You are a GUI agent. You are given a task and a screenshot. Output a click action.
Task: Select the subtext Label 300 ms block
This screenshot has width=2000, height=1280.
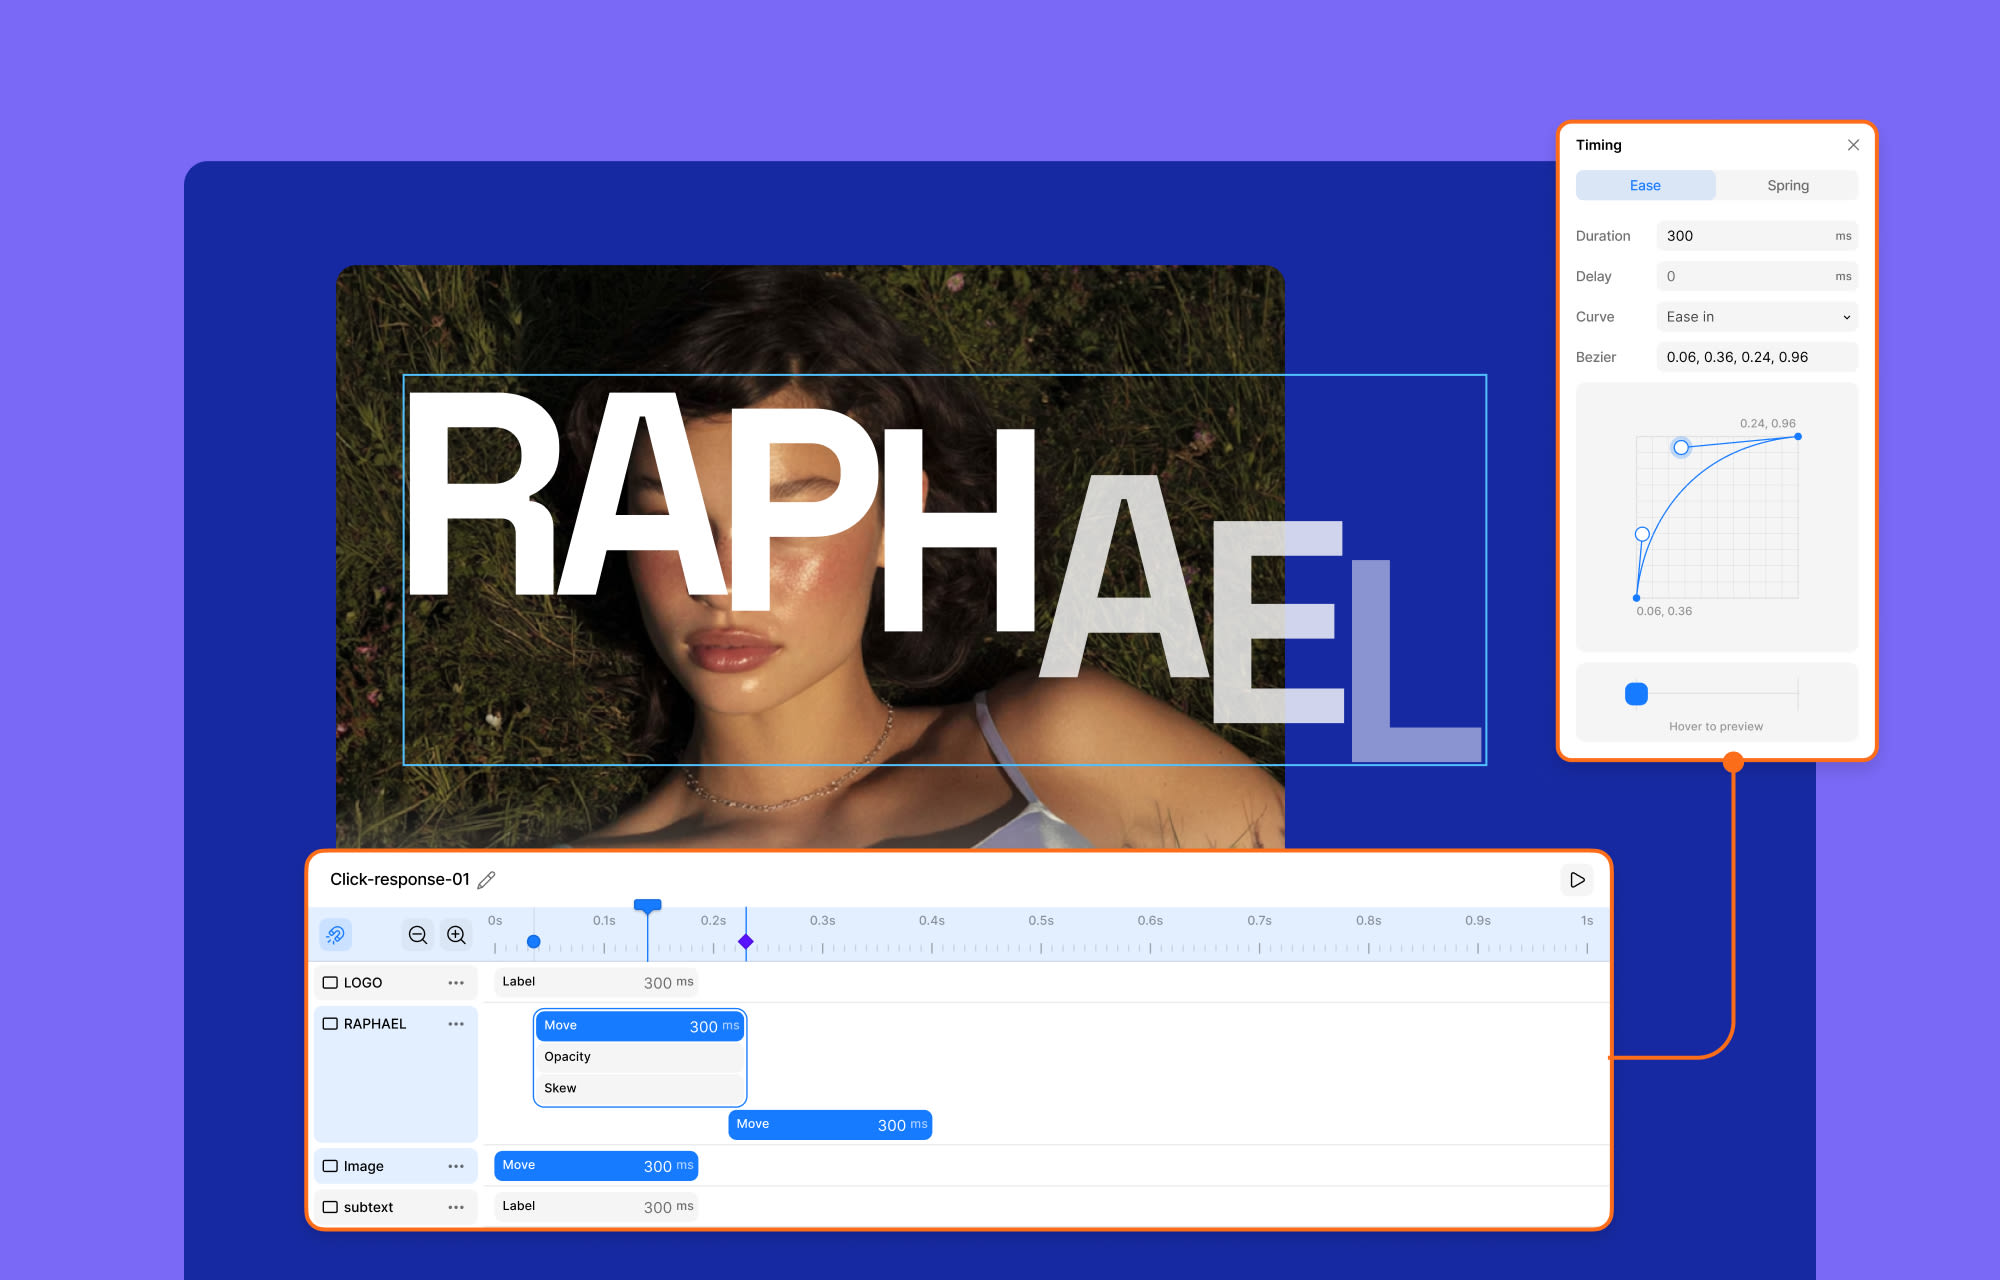point(596,1206)
